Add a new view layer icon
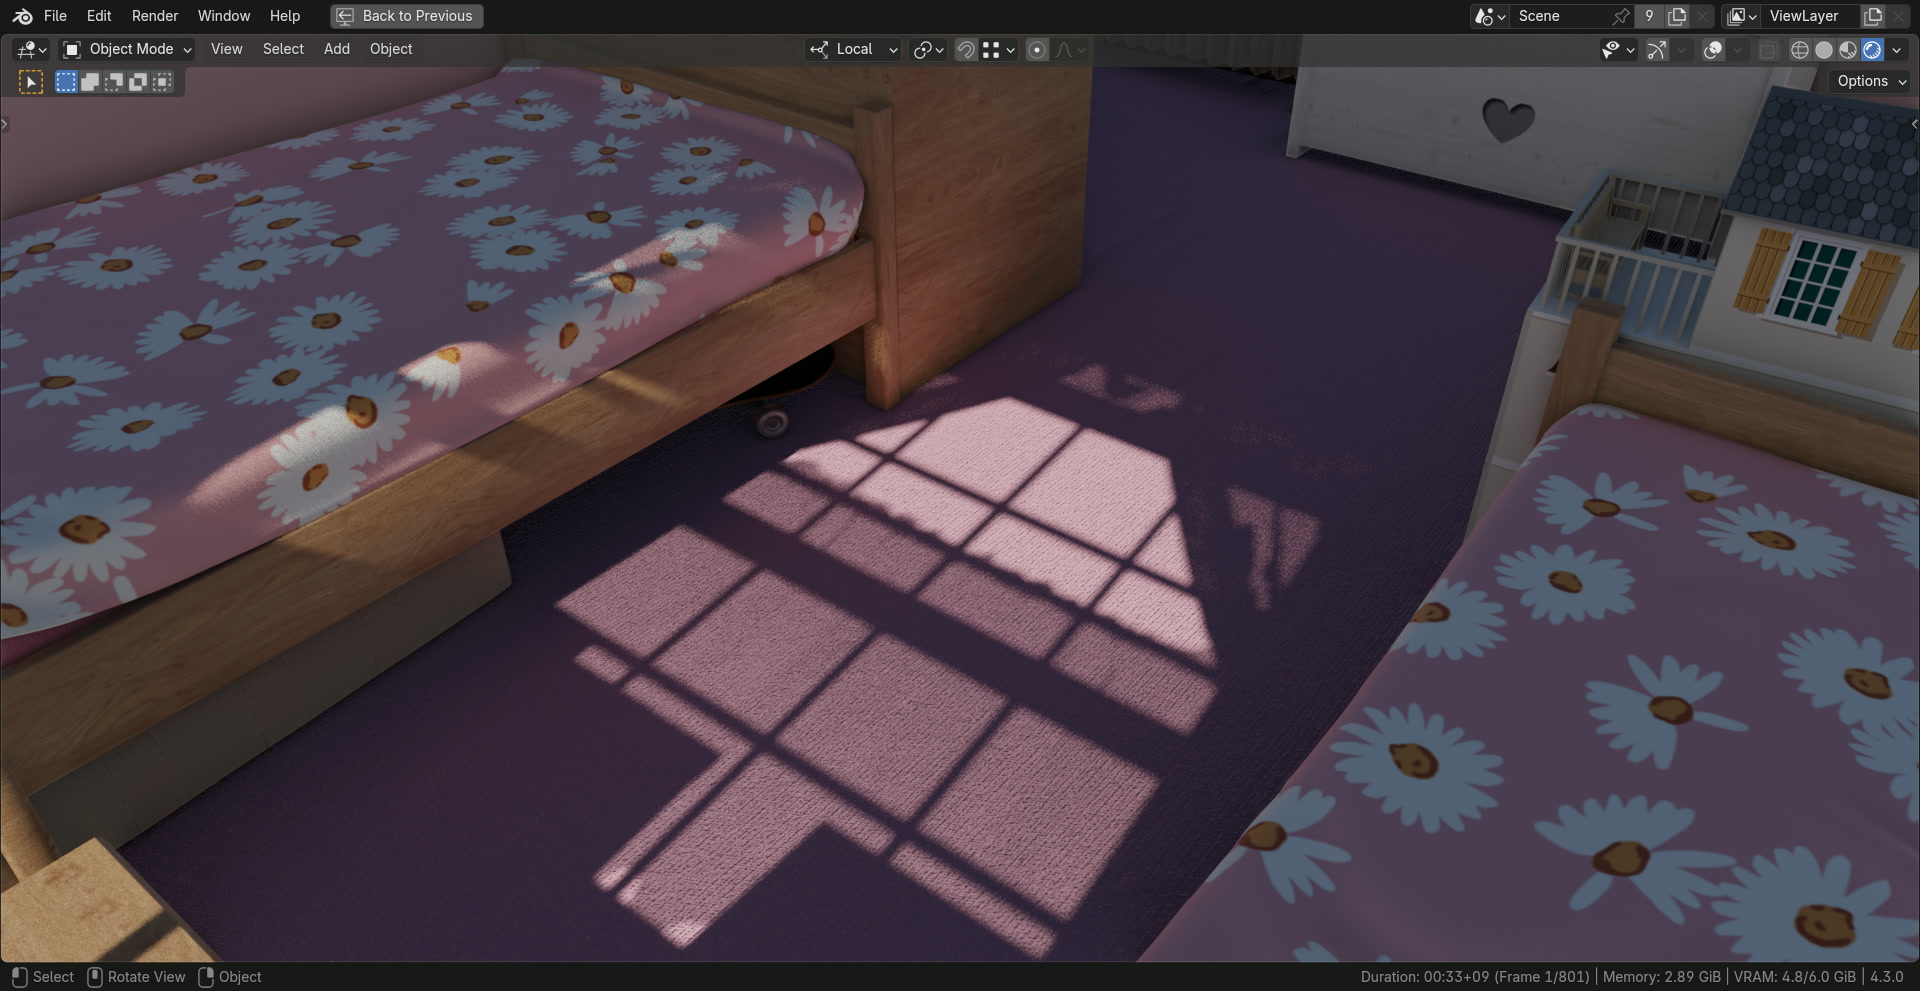 tap(1873, 16)
